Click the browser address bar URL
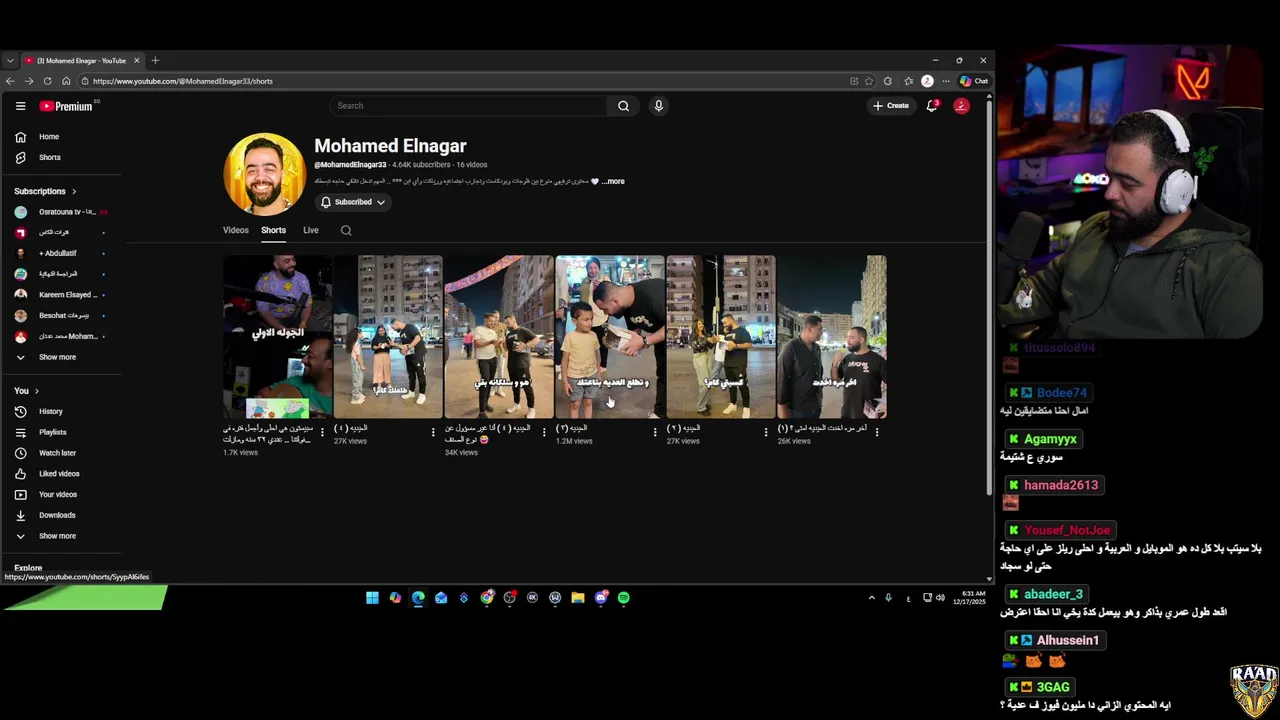The width and height of the screenshot is (1280, 720). tap(183, 81)
